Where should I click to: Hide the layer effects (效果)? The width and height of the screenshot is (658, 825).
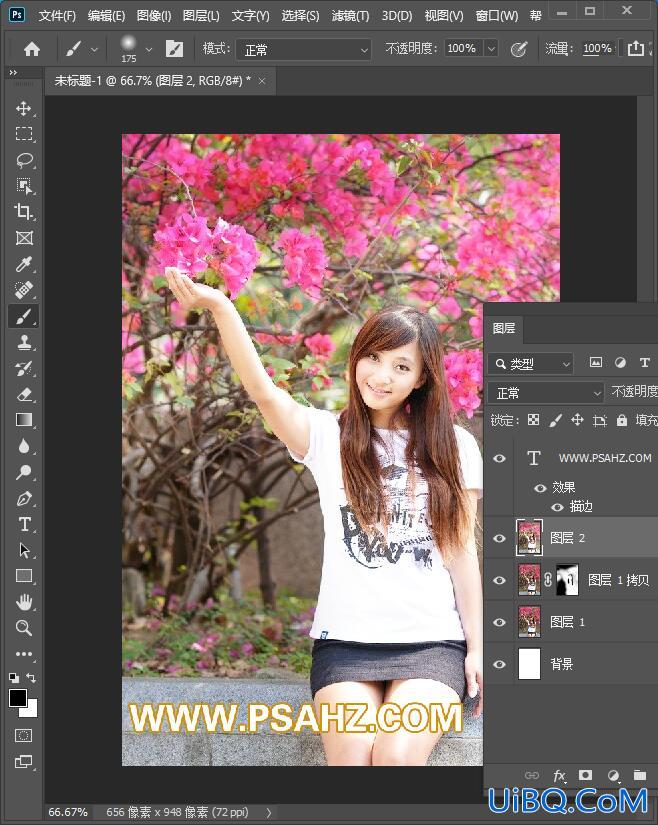[540, 488]
